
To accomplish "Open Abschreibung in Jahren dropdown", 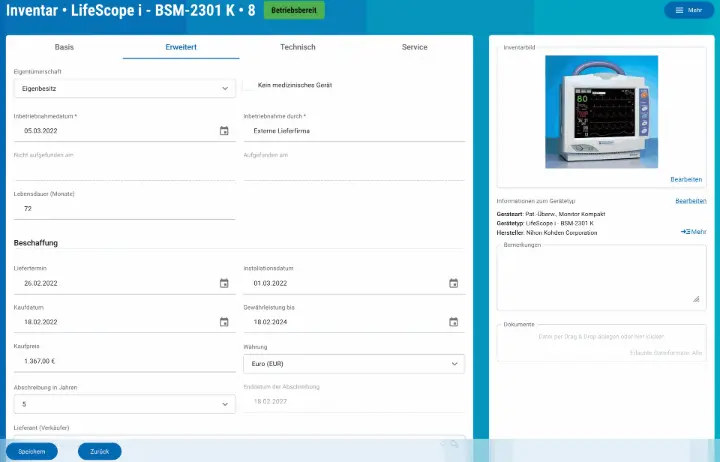I will [124, 404].
